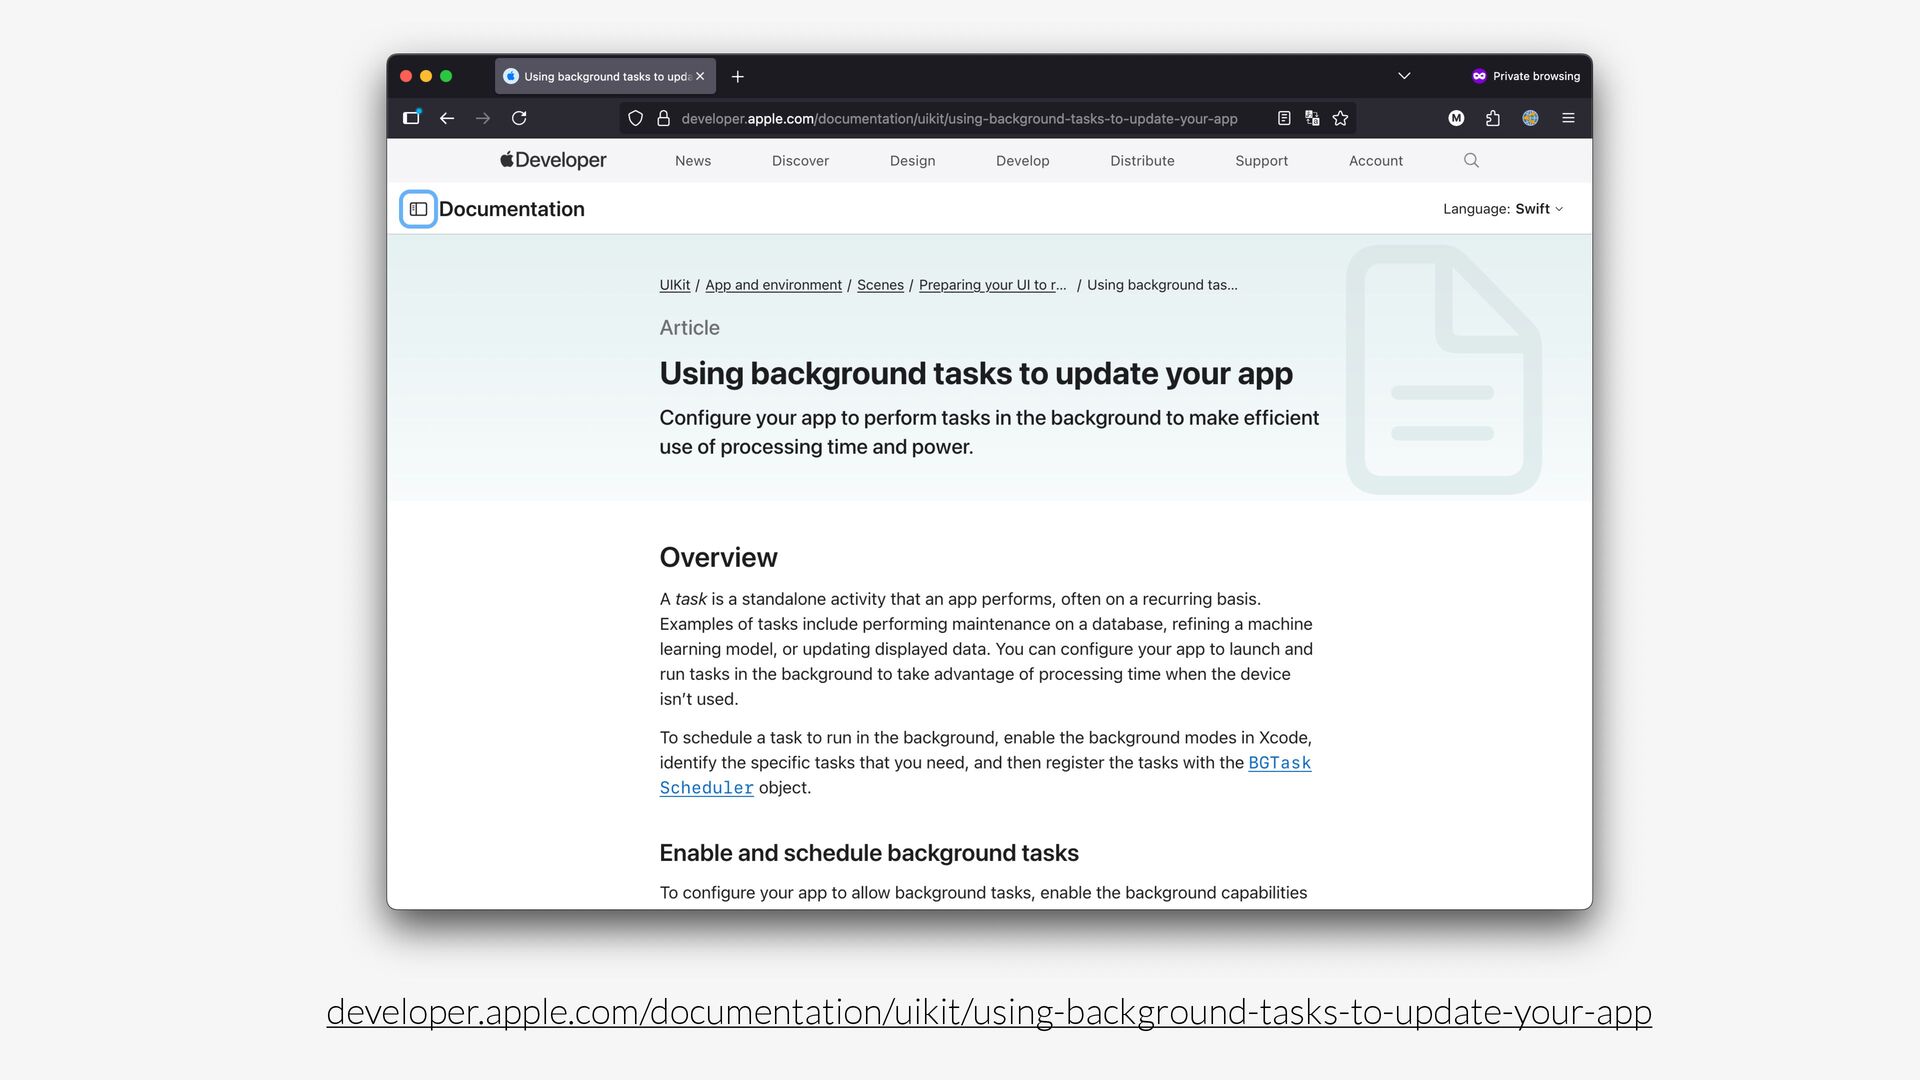Reload the current page
The height and width of the screenshot is (1080, 1920).
coord(519,118)
